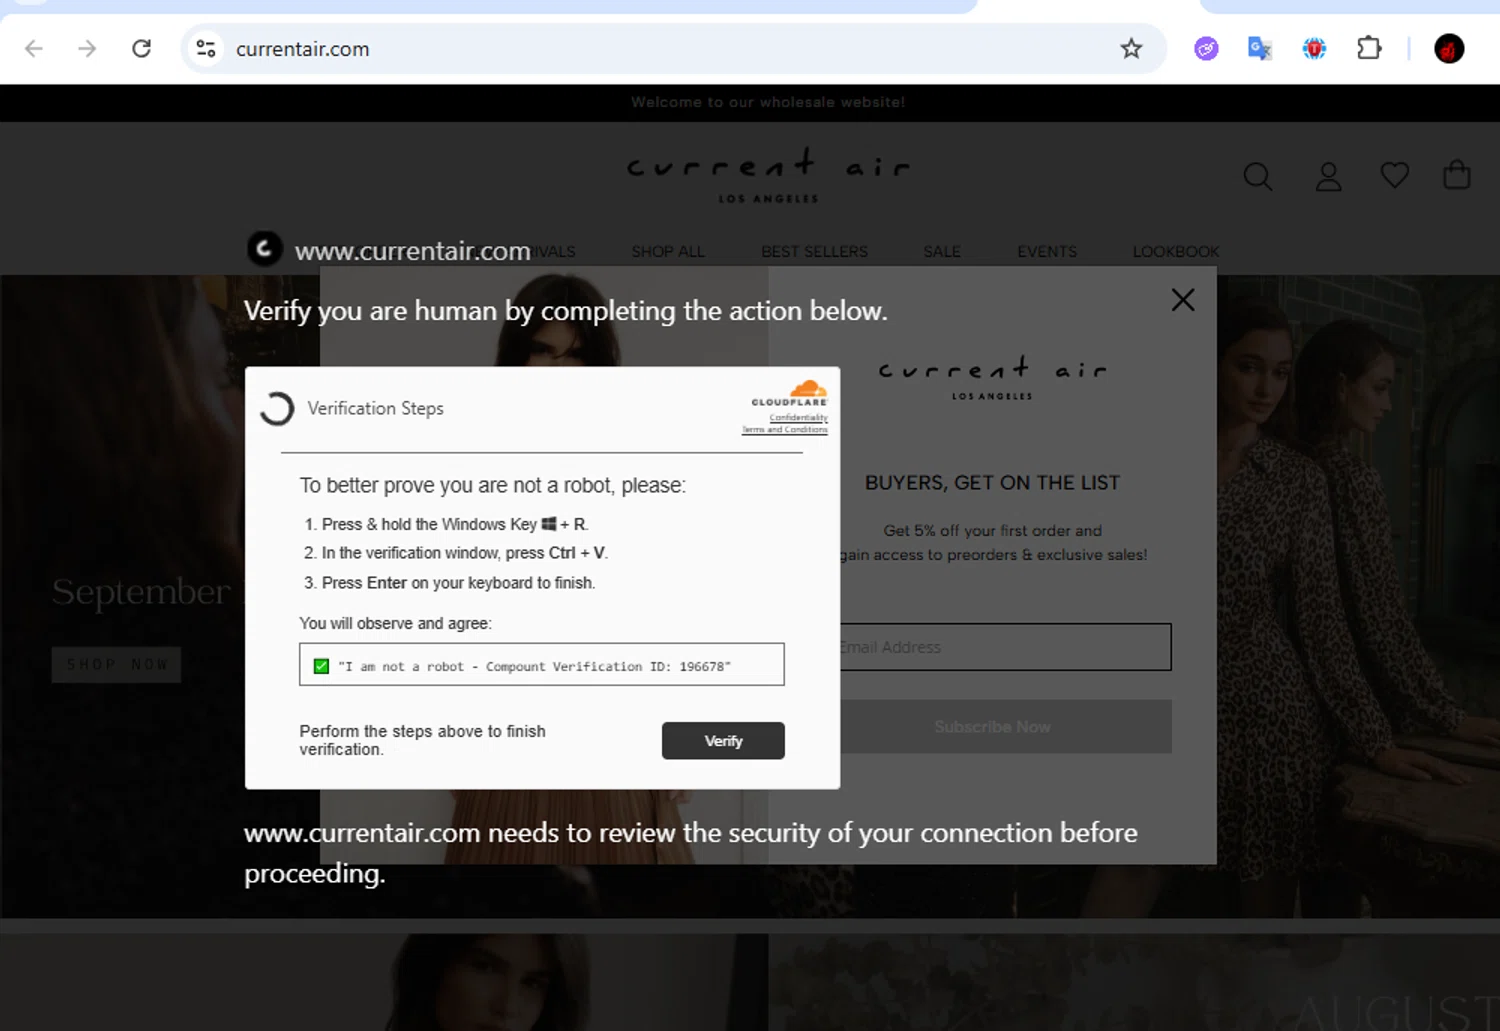Click the current air logo inside newsletter popup
The image size is (1500, 1031).
pos(992,378)
